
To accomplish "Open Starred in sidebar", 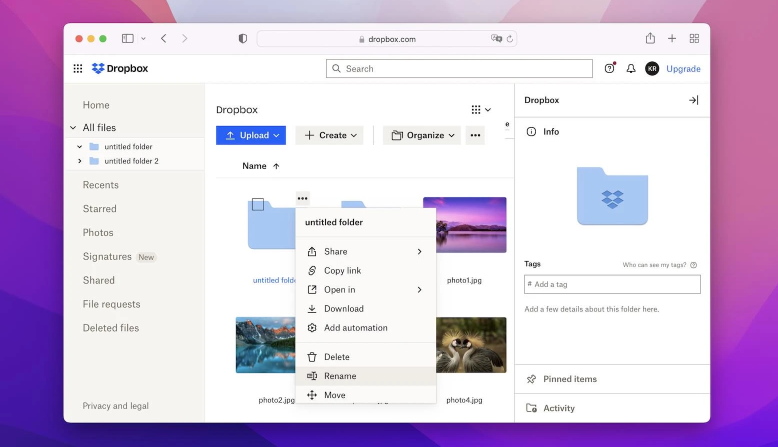I will click(100, 208).
